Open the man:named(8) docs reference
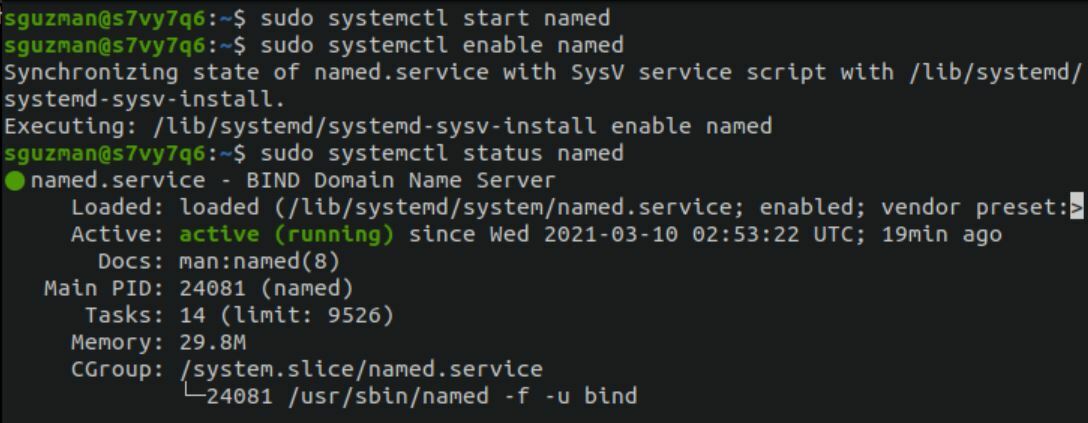 point(260,262)
